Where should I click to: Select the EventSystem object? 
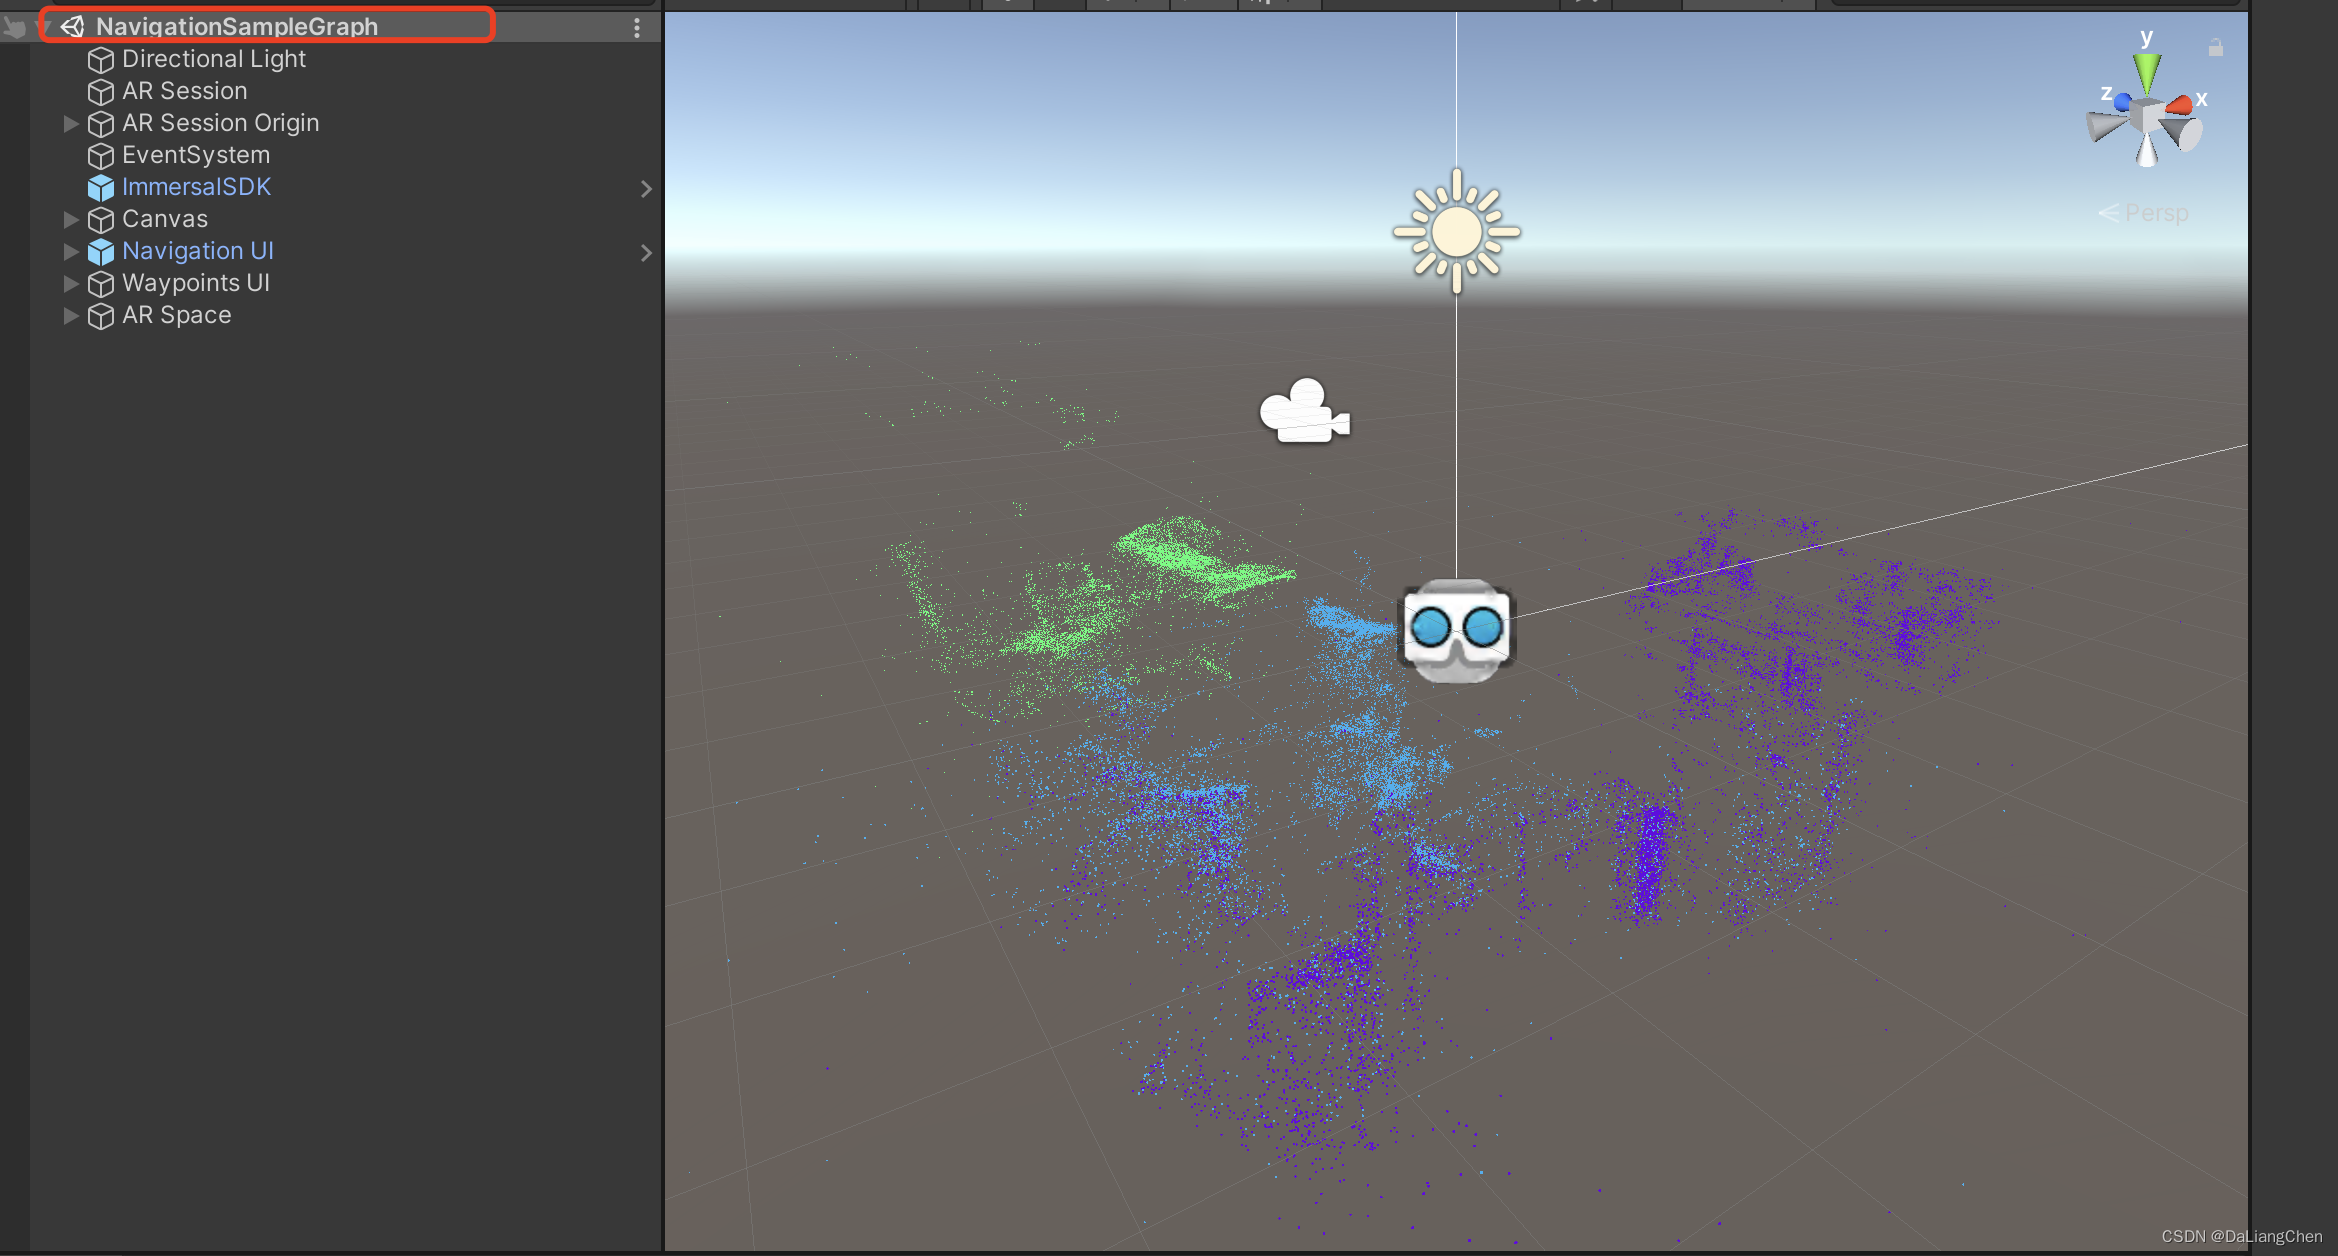tap(196, 156)
